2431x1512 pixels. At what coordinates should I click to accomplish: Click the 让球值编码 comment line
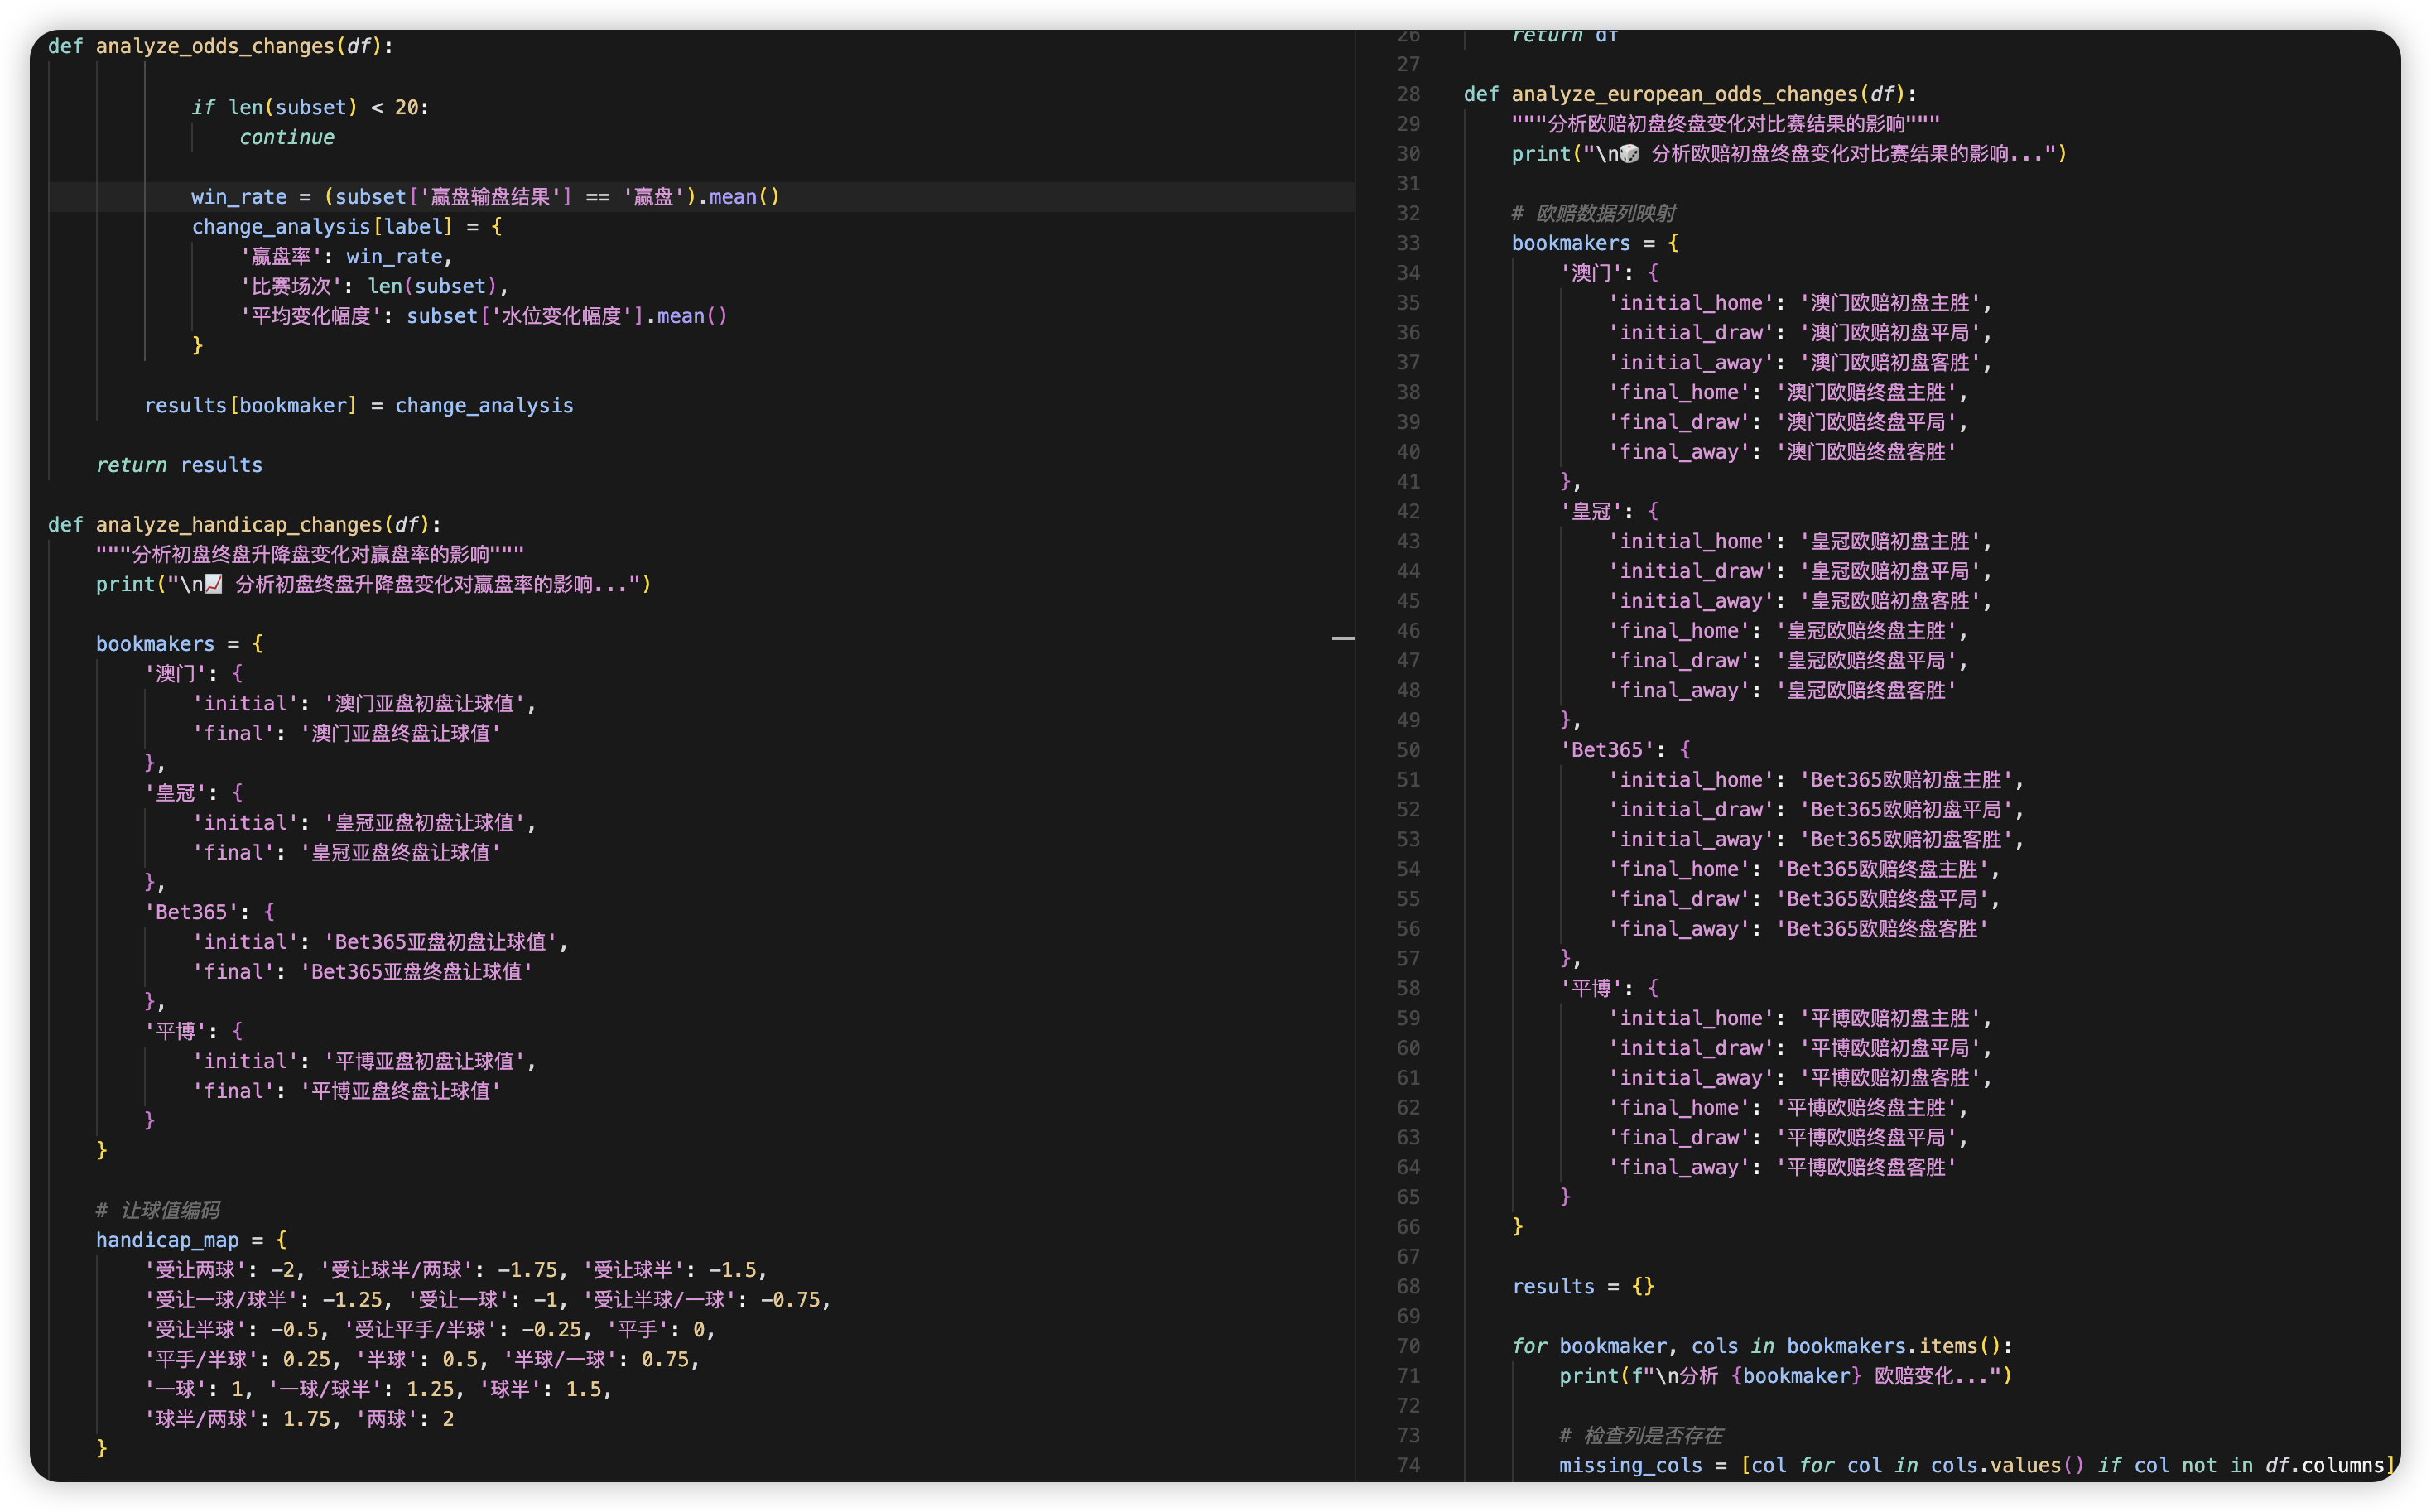[x=157, y=1210]
